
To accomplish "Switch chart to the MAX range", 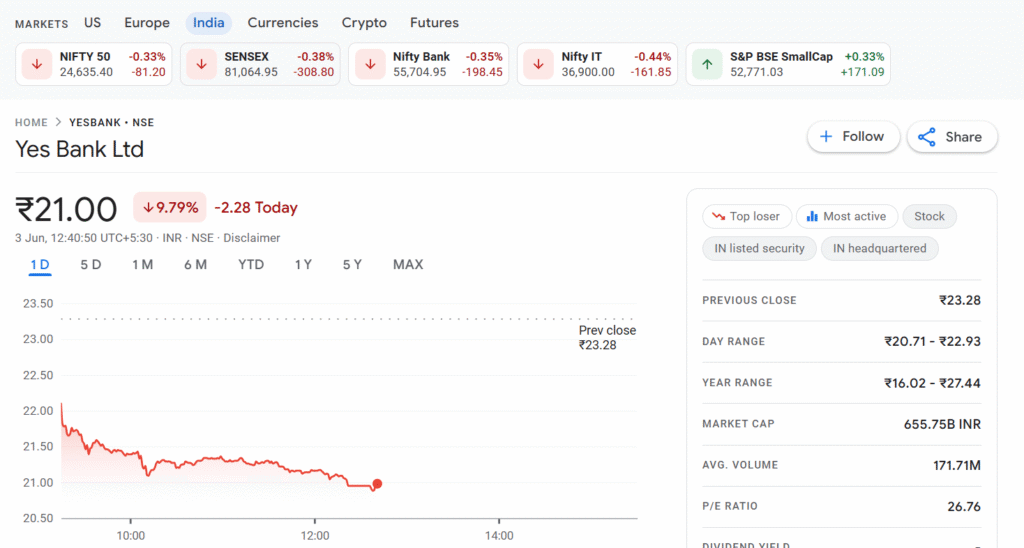I will click(x=408, y=265).
